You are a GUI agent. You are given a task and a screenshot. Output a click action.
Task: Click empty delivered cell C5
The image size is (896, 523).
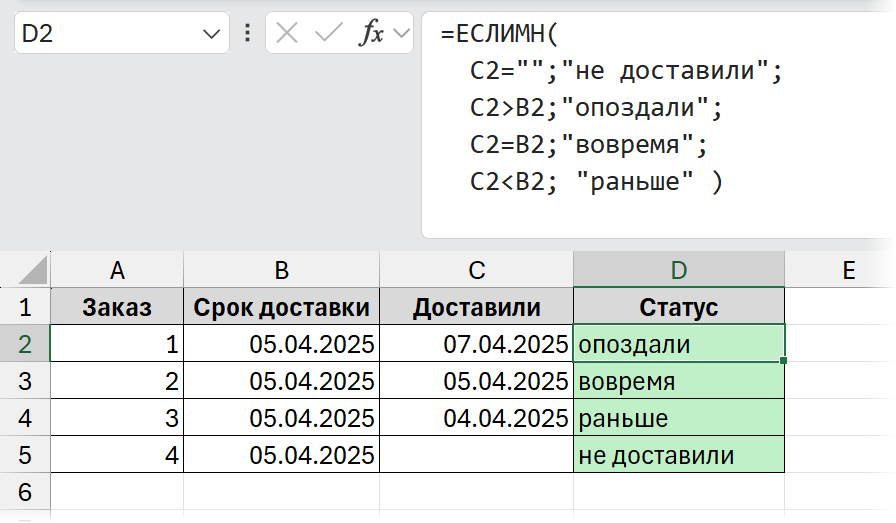click(x=477, y=456)
